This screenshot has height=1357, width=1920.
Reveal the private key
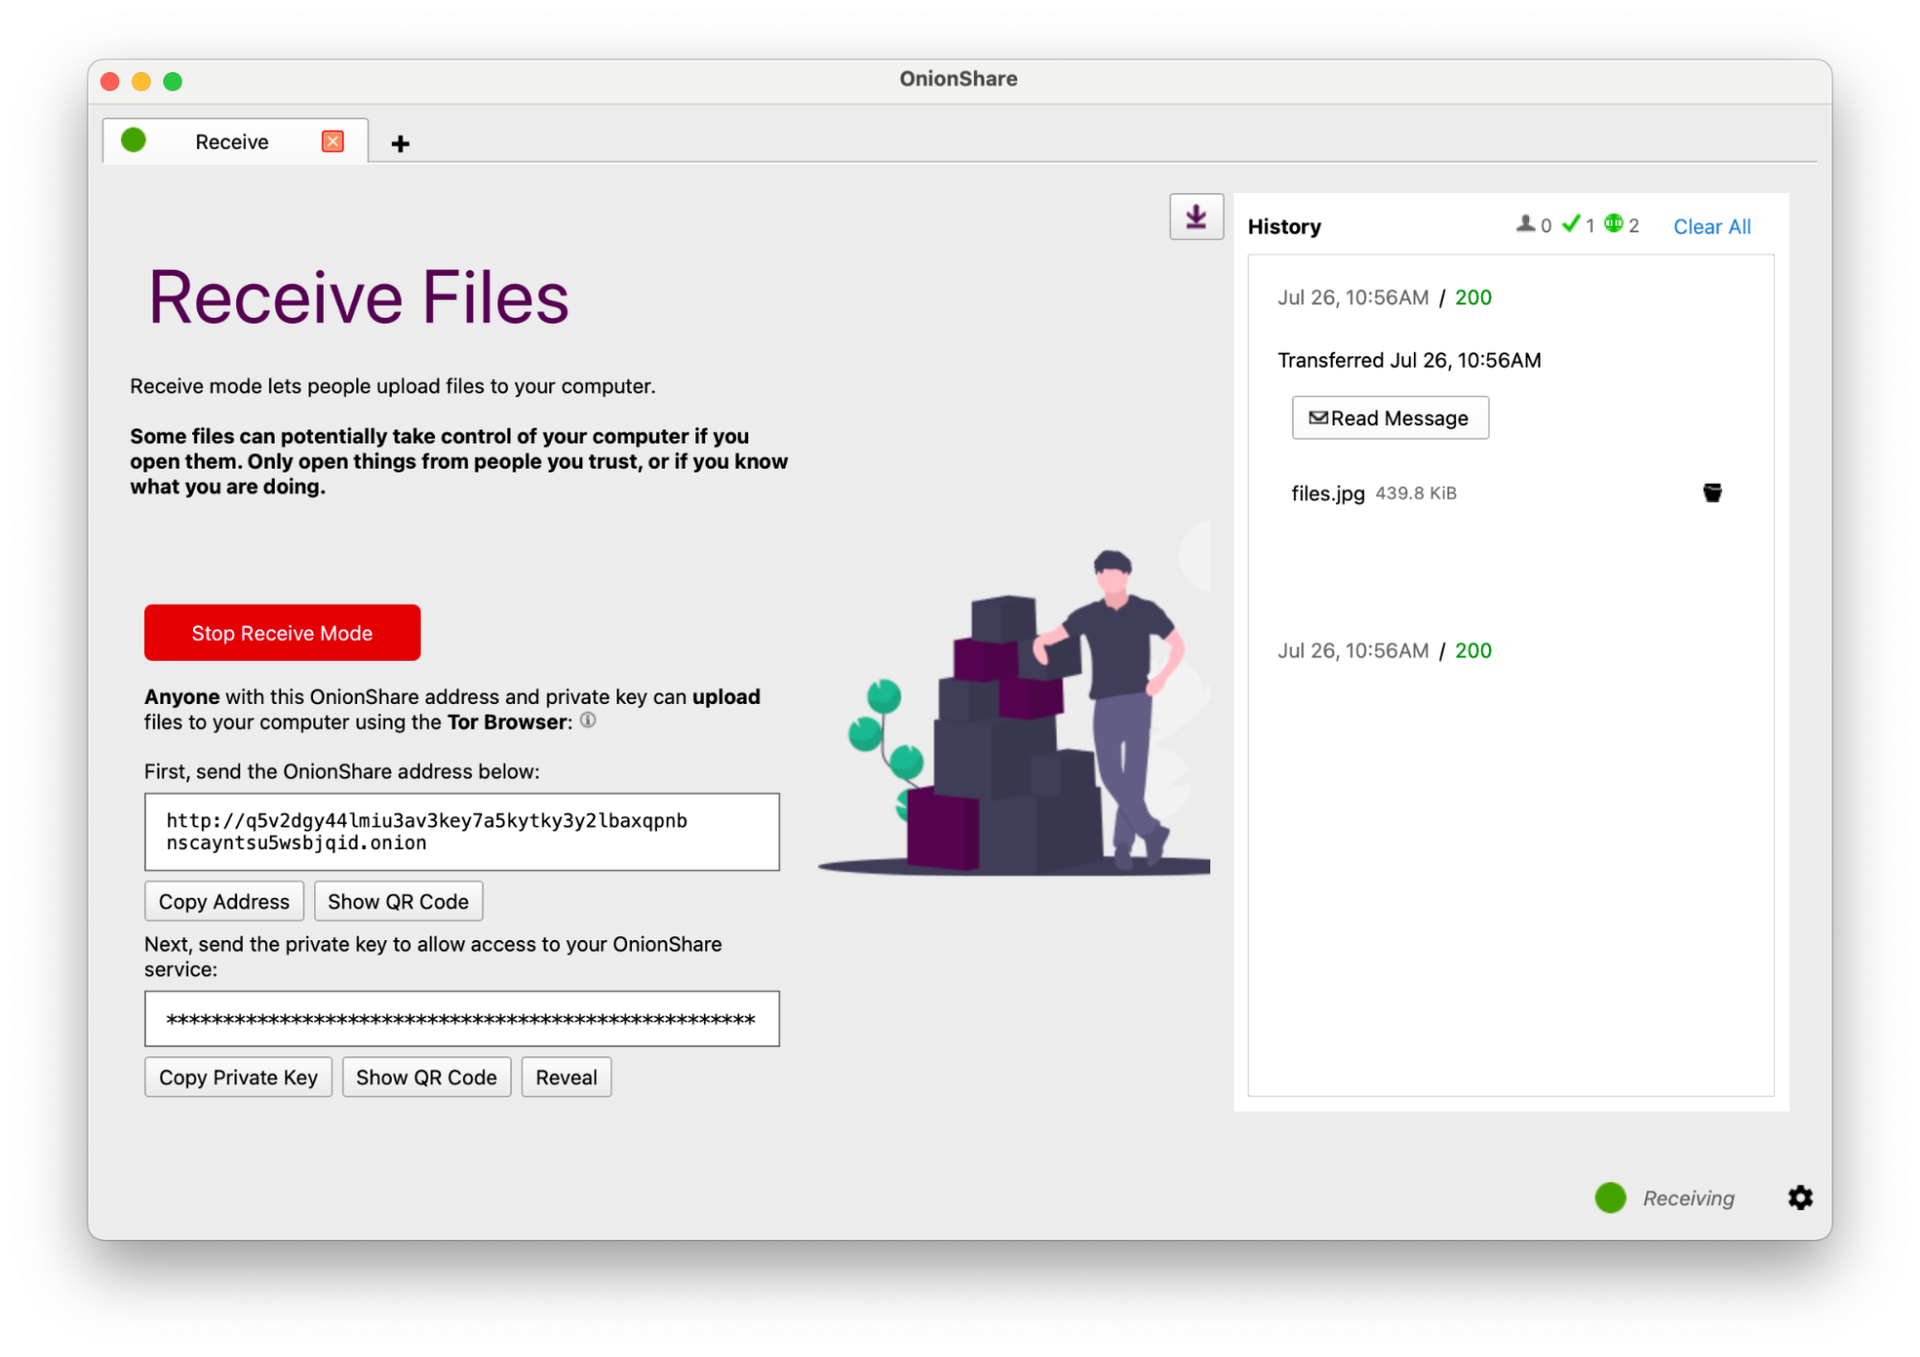tap(566, 1077)
